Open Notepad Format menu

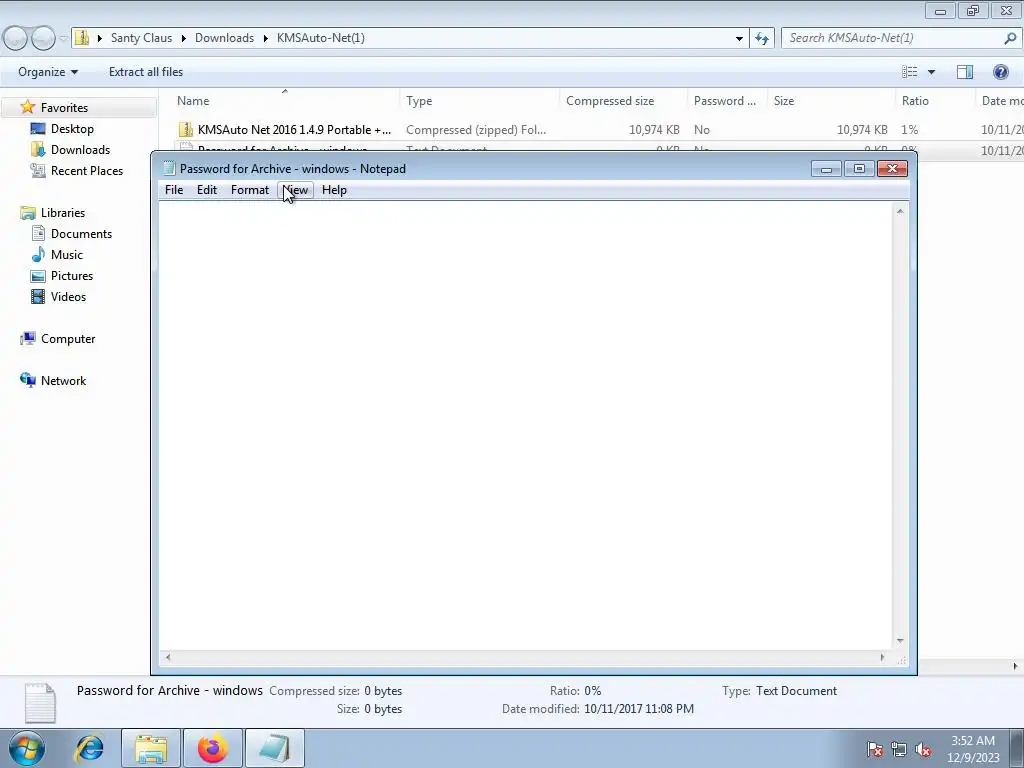coord(249,190)
